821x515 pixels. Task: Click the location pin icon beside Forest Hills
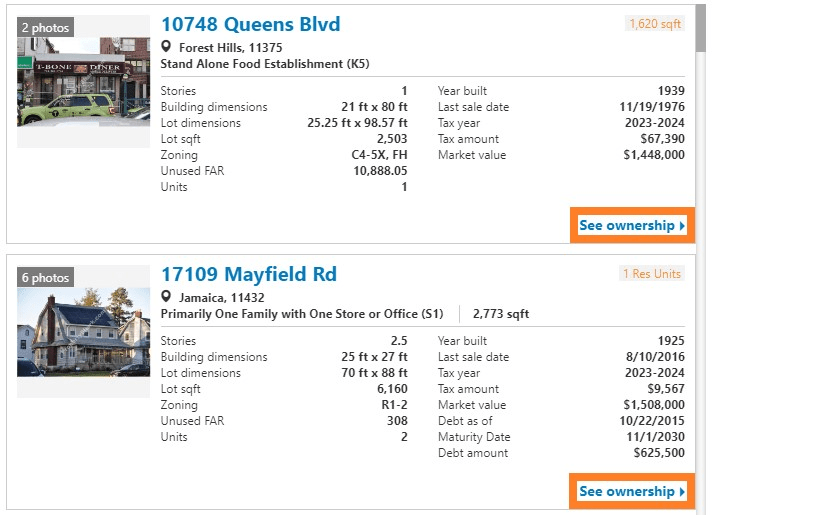coord(167,47)
